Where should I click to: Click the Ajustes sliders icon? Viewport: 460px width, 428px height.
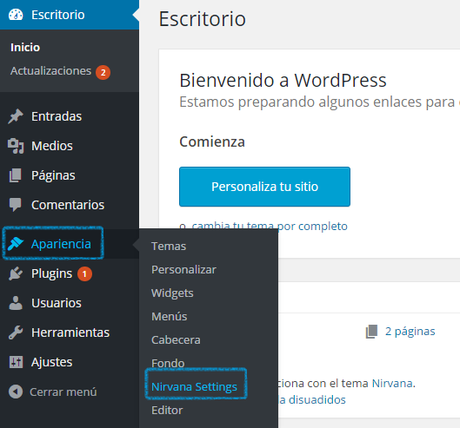click(16, 362)
